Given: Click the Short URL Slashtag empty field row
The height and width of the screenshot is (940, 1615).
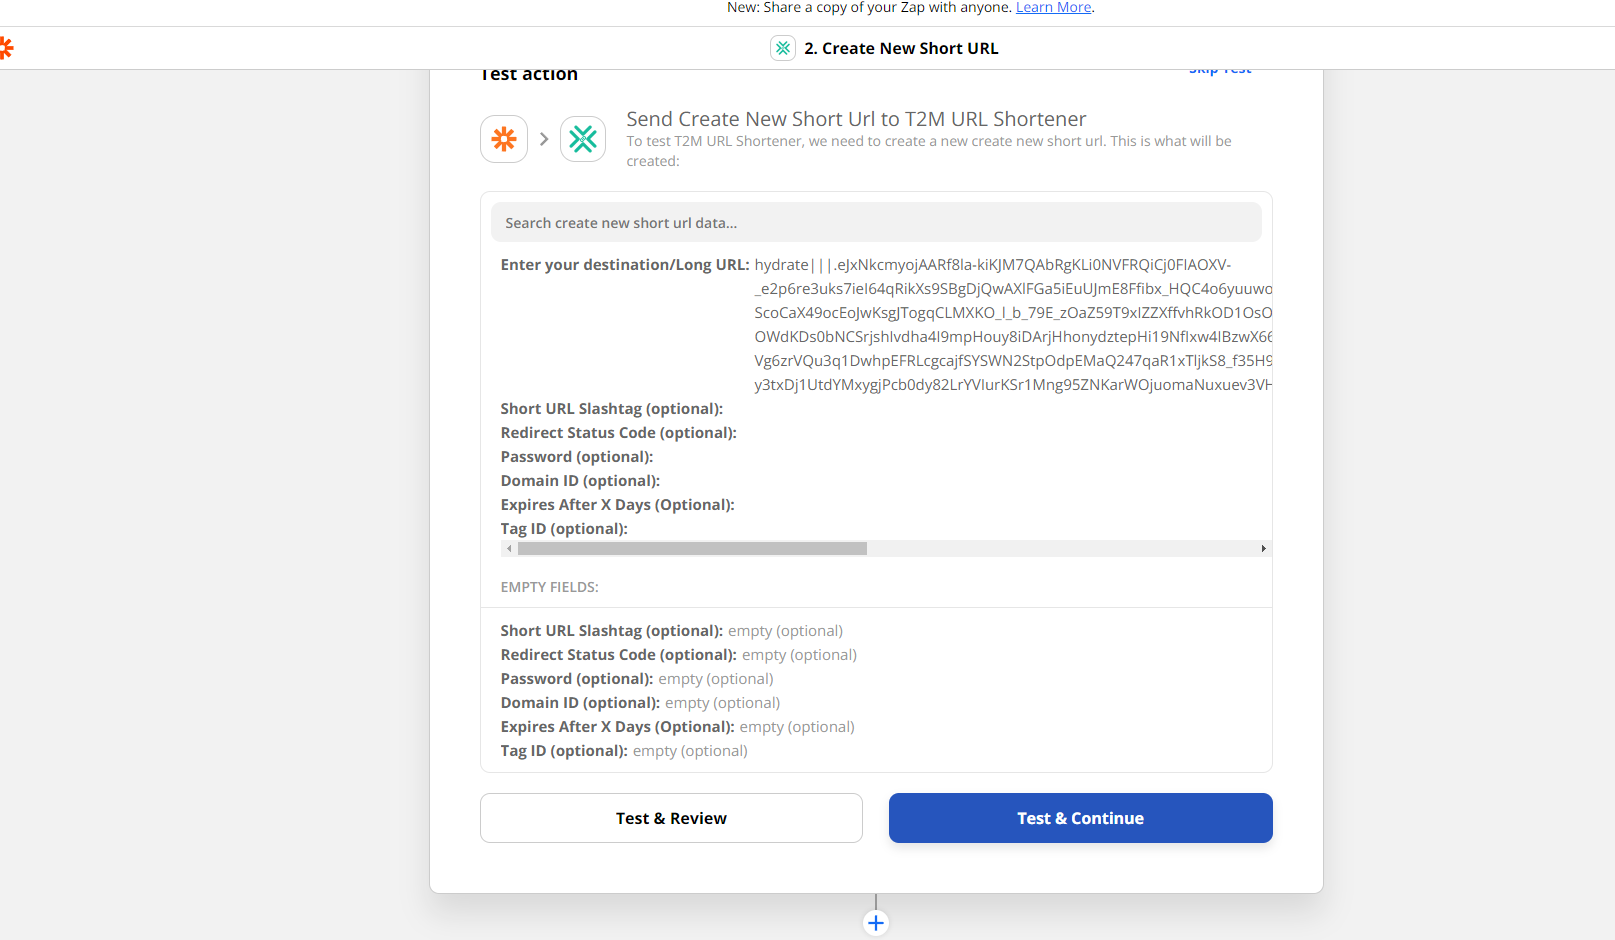Looking at the screenshot, I should [672, 630].
